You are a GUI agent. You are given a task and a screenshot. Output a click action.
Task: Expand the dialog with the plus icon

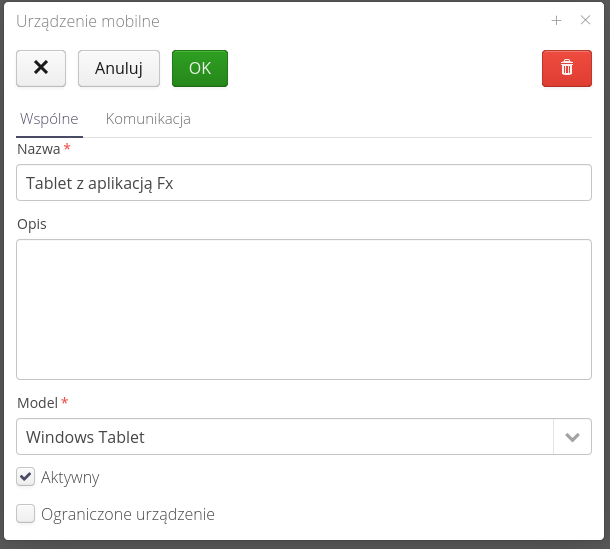click(x=557, y=20)
